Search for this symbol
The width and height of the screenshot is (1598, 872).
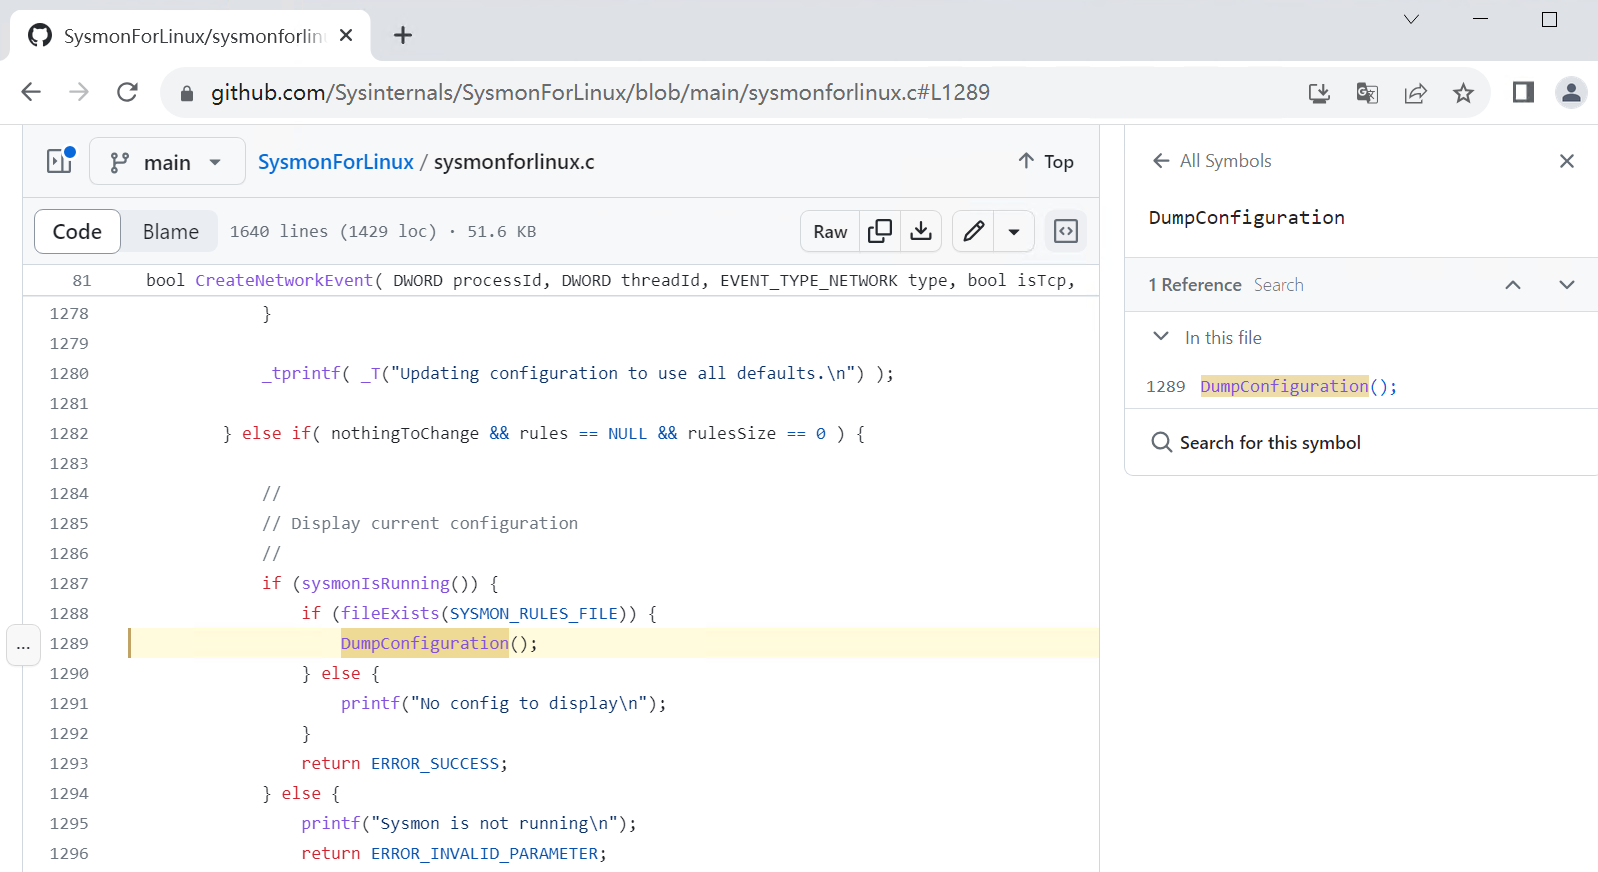1256,442
